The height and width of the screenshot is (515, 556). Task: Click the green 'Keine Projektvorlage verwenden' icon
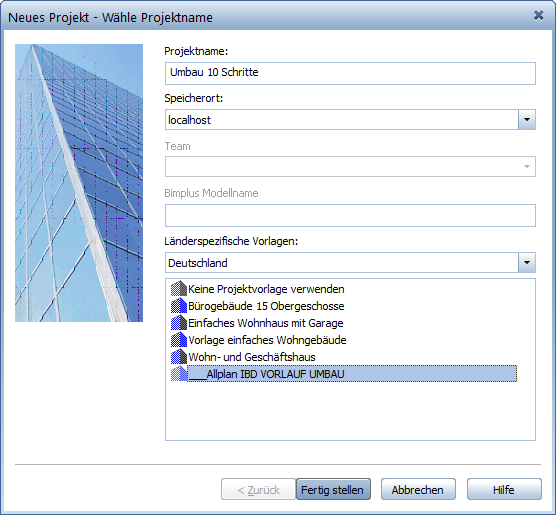pos(179,289)
